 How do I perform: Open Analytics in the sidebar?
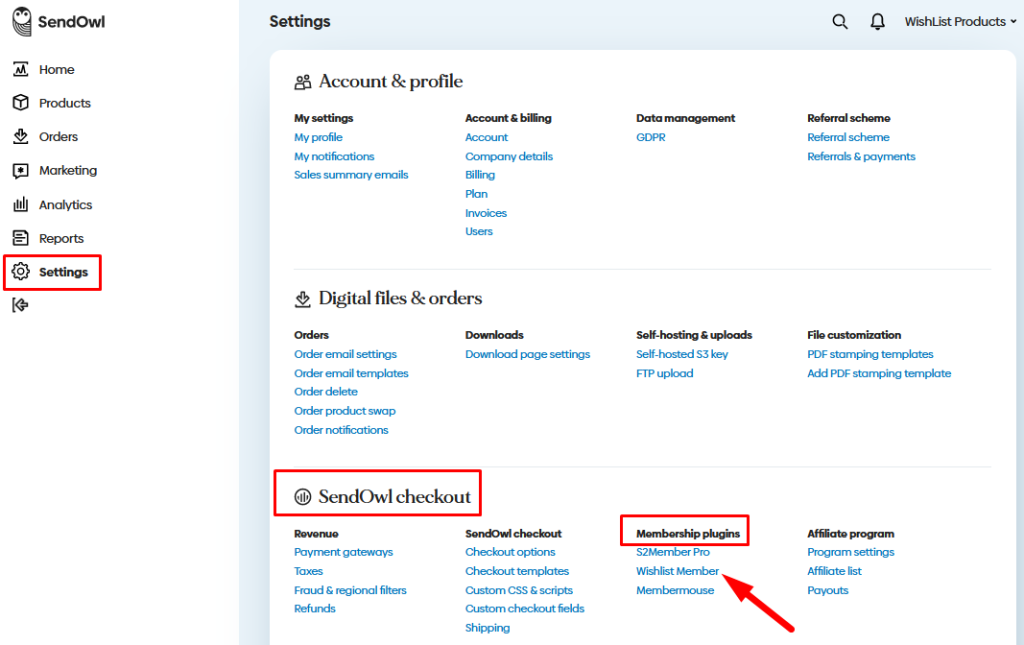[65, 204]
